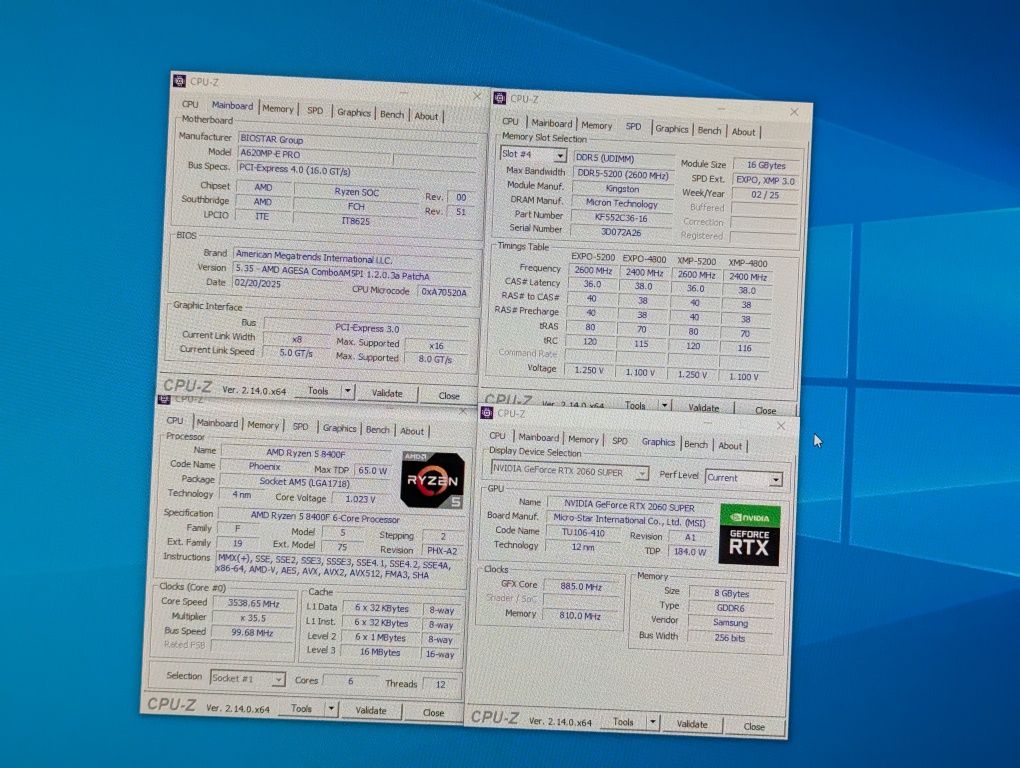Image resolution: width=1020 pixels, height=768 pixels.
Task: Open the Bench tab in the CPU window
Action: pyautogui.click(x=377, y=430)
